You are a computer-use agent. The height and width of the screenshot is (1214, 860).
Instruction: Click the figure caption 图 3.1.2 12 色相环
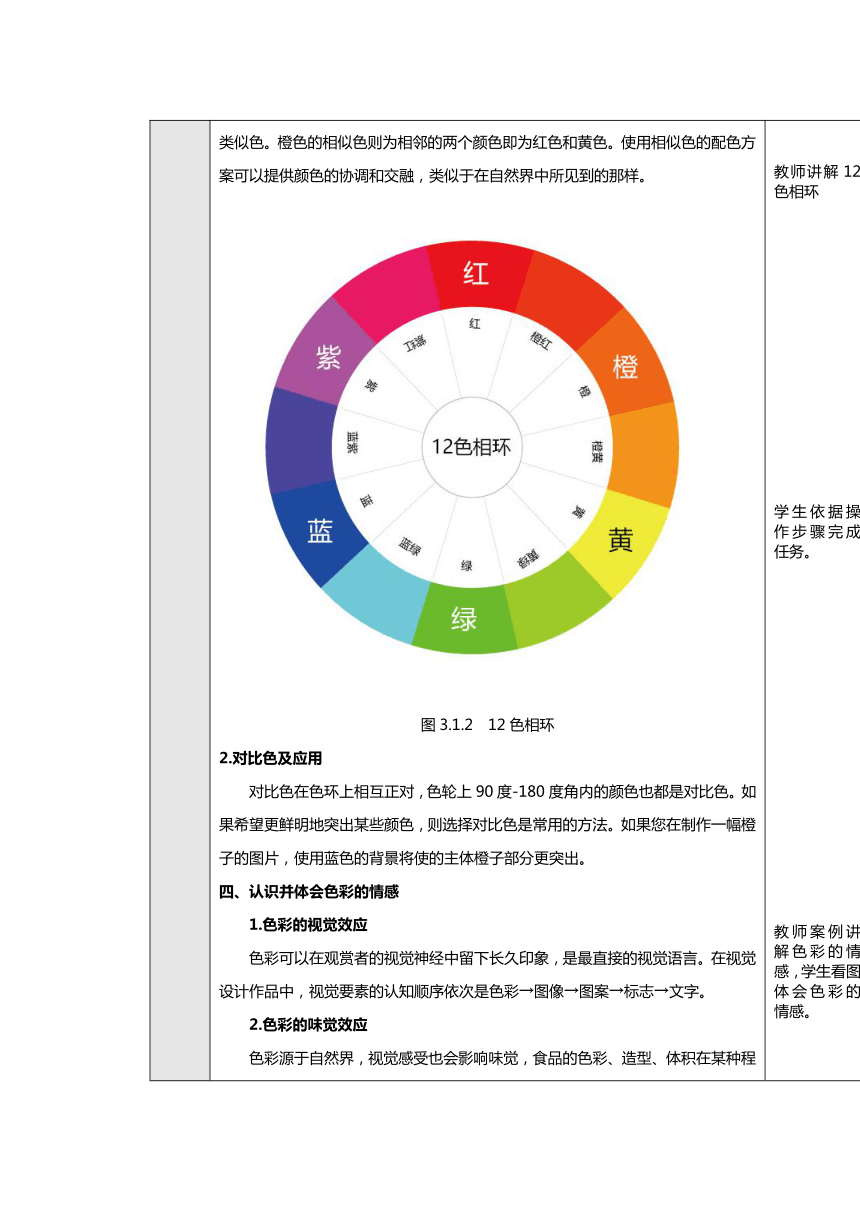487,725
